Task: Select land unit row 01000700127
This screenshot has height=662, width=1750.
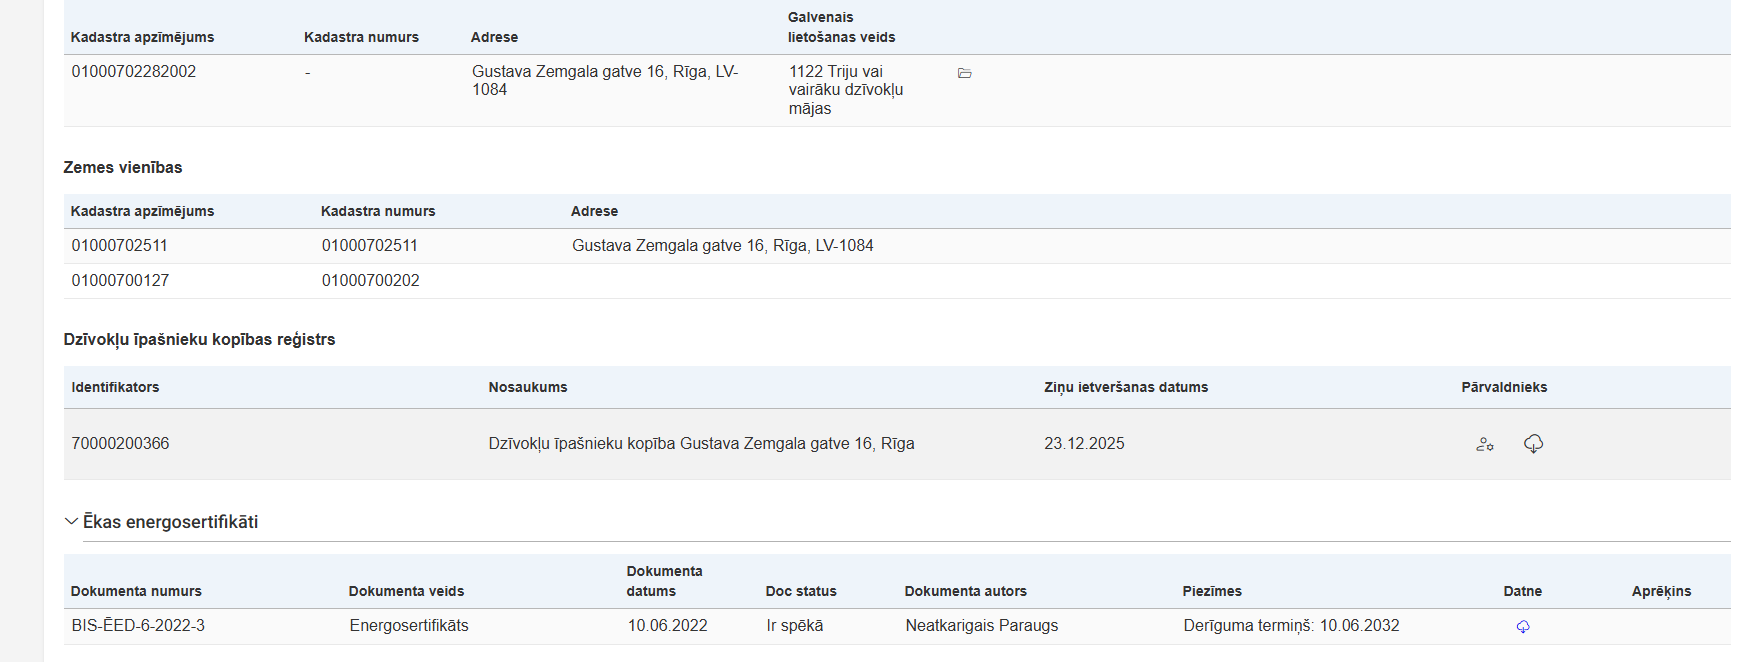Action: 120,281
